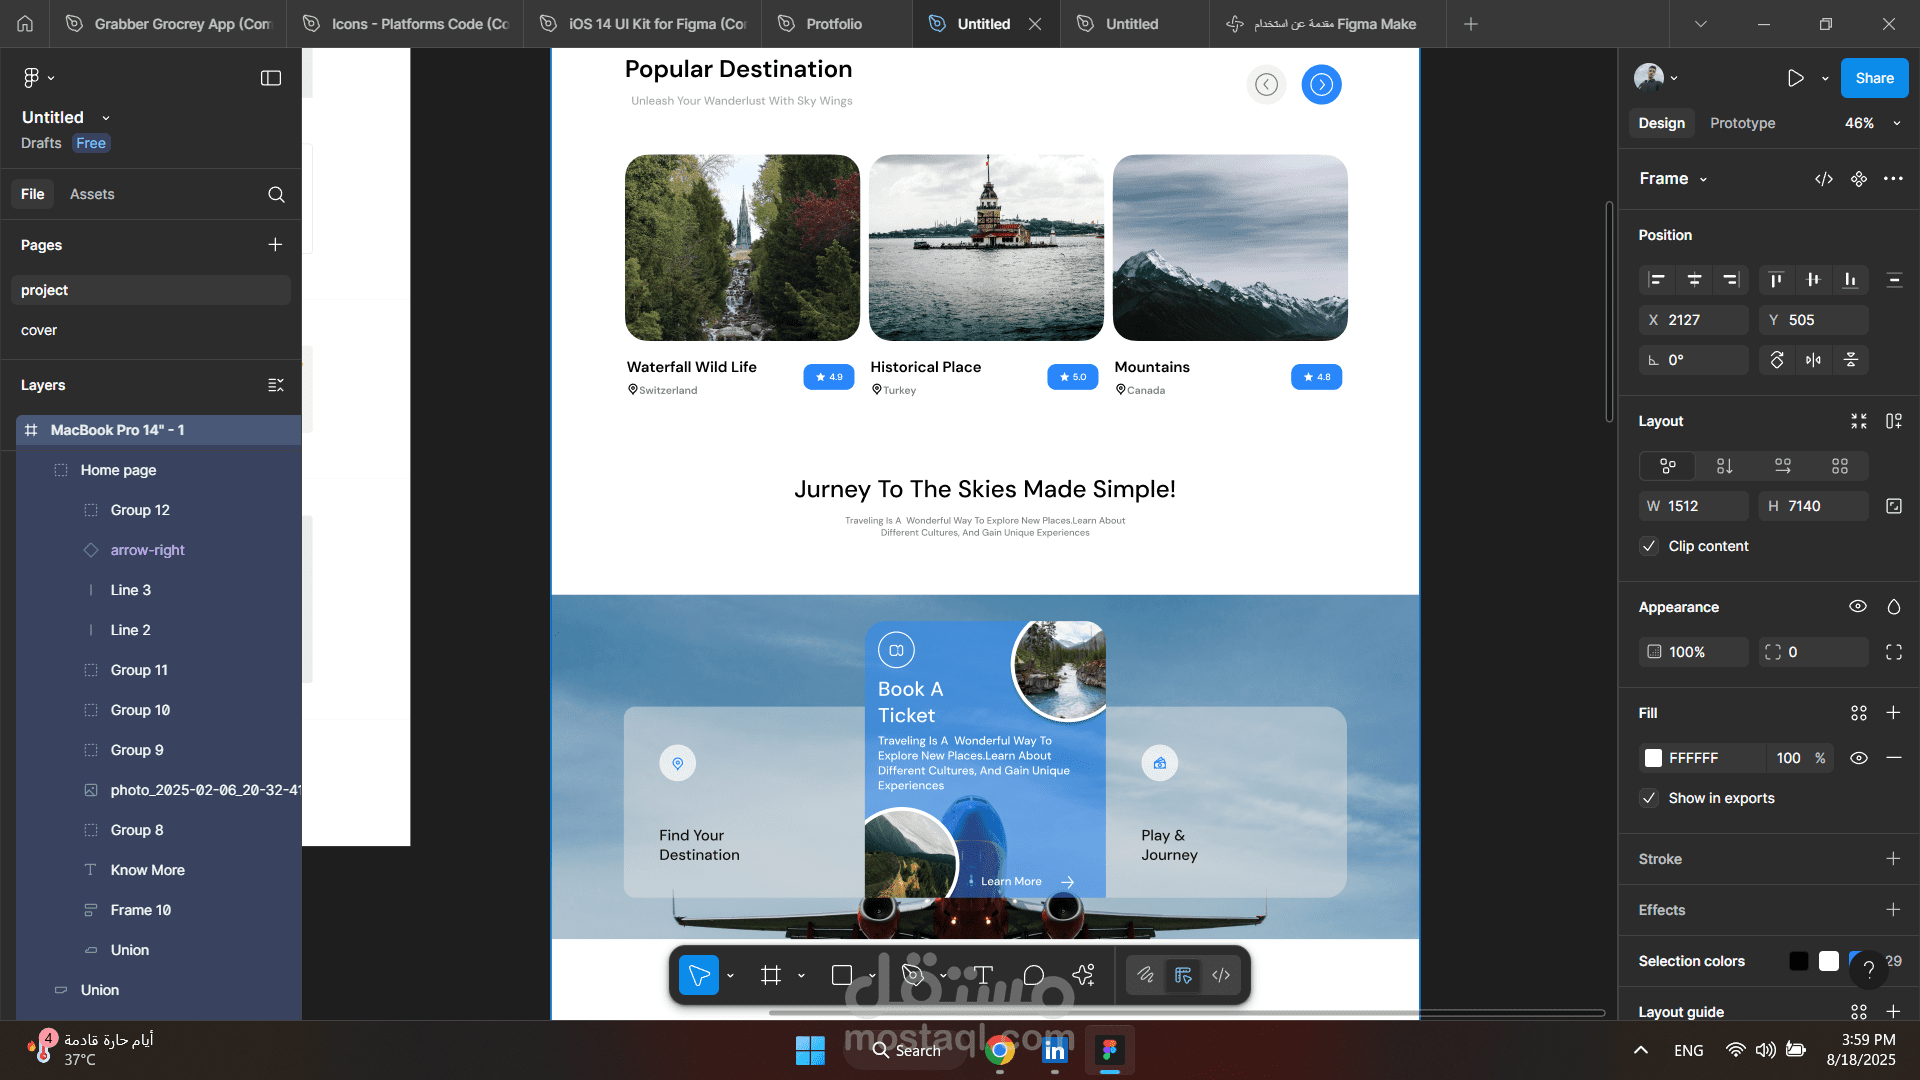The width and height of the screenshot is (1920, 1080).
Task: Select the arrow-right layer in Layers
Action: tap(147, 550)
